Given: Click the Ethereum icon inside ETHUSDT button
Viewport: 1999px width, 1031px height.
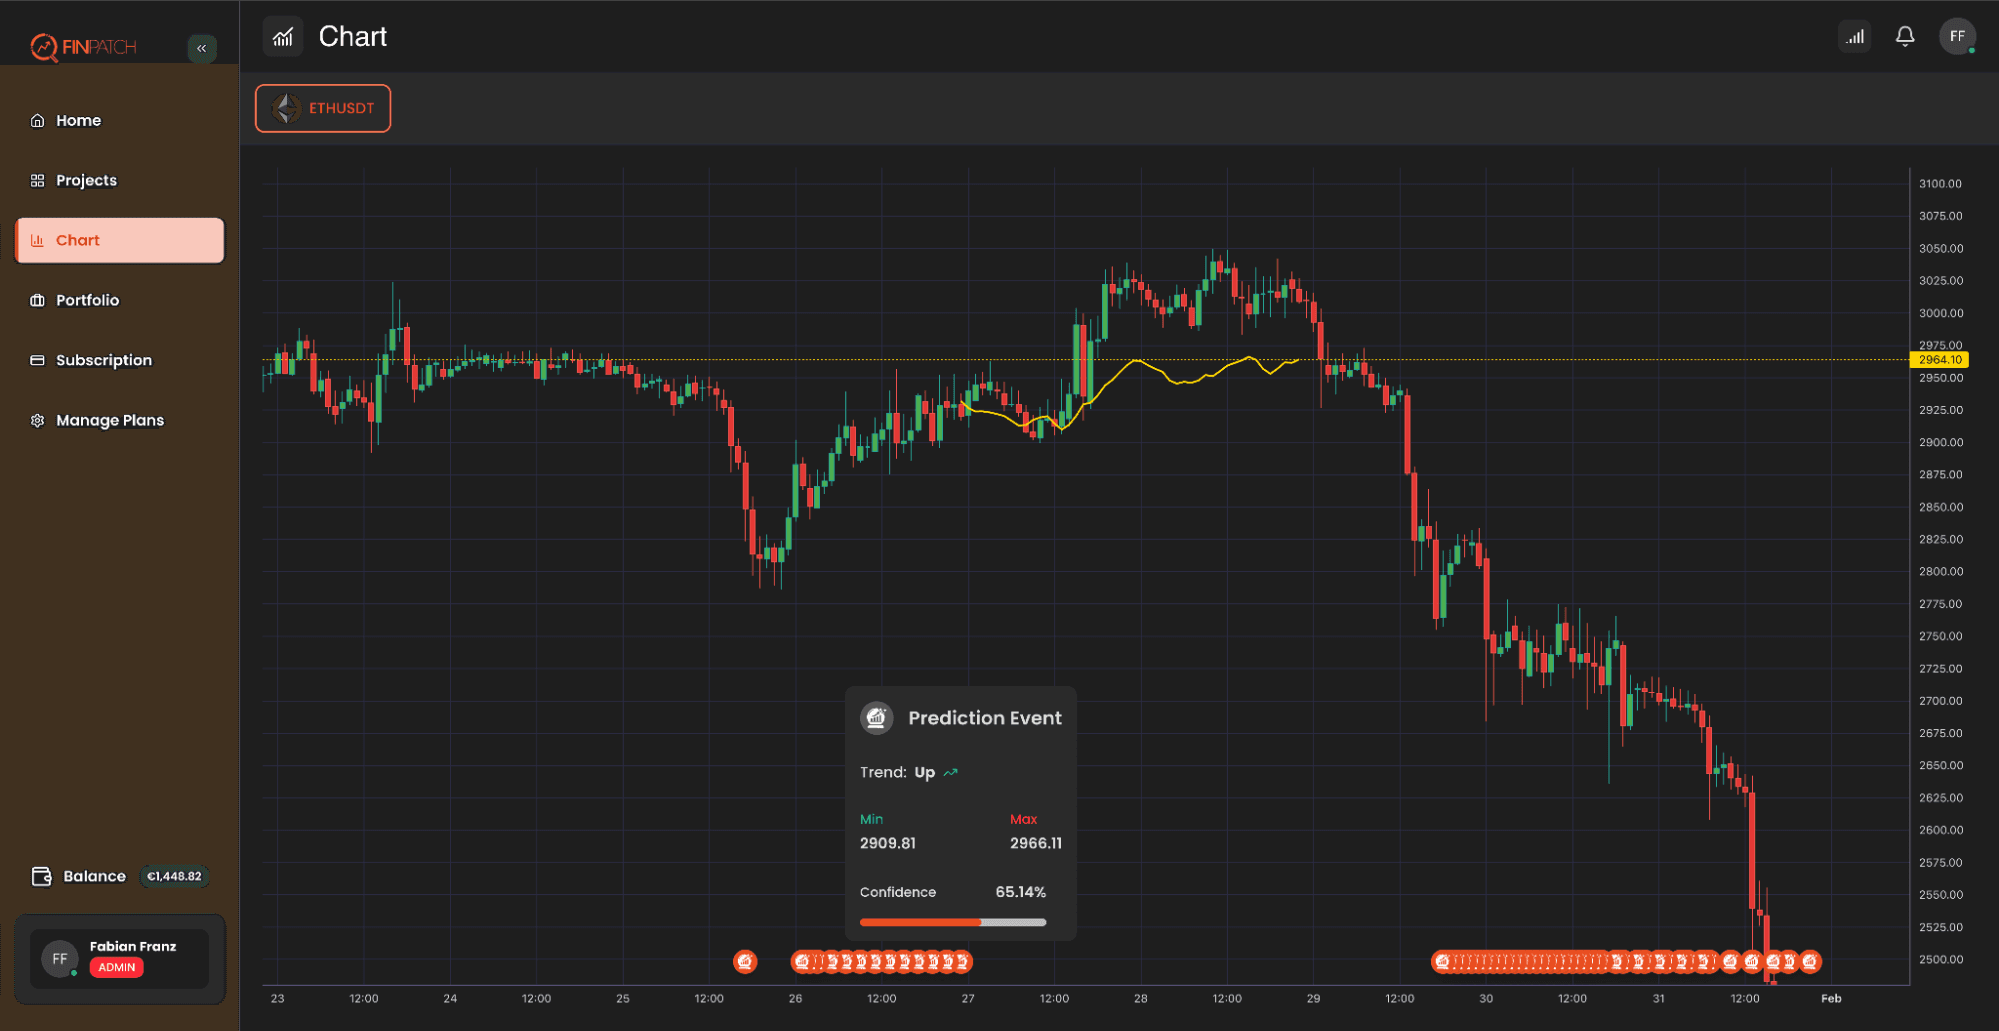Looking at the screenshot, I should 285,108.
